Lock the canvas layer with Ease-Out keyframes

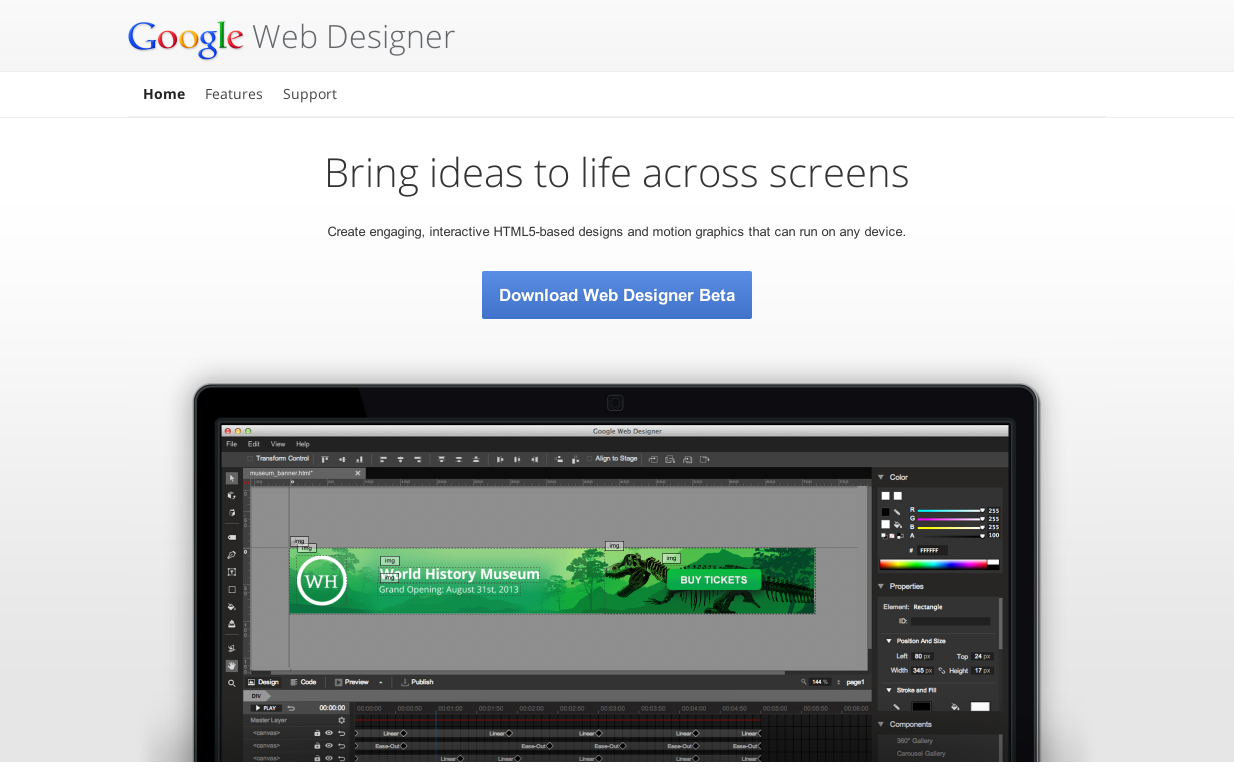(317, 746)
